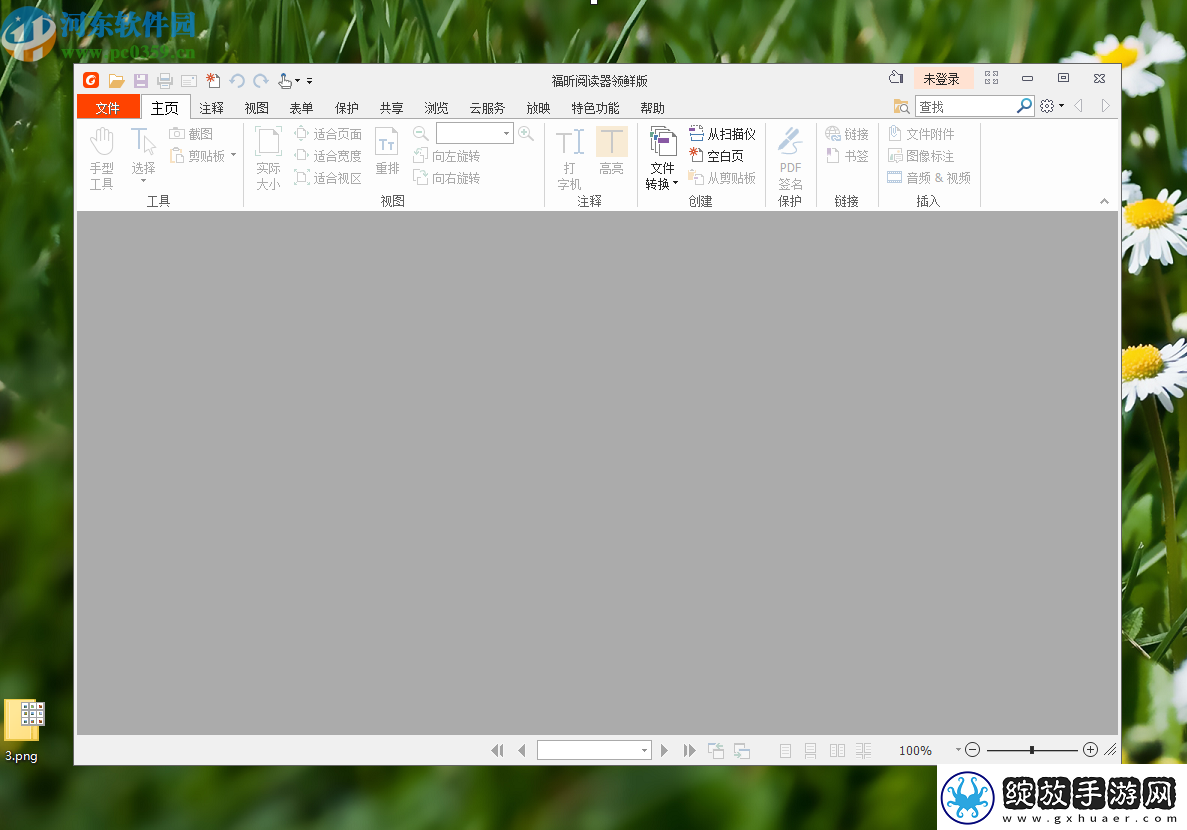This screenshot has height=830, width=1187.
Task: Click the Foxit logo icon in title bar
Action: pos(91,80)
